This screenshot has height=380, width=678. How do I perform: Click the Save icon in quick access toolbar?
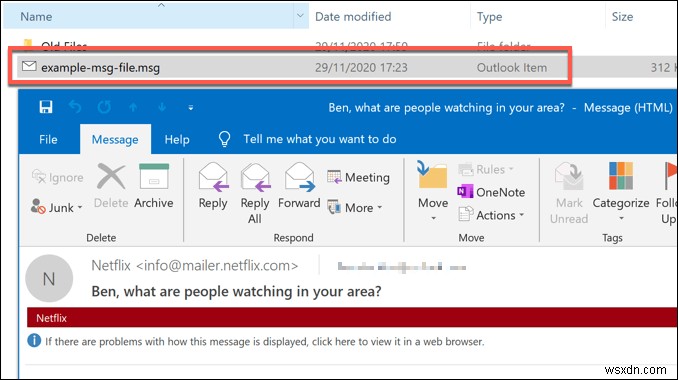(x=46, y=107)
